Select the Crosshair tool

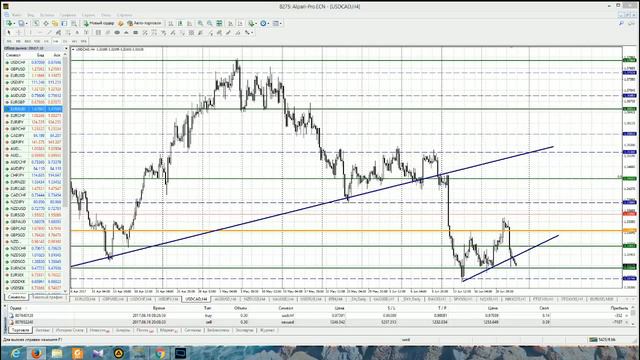19,33
